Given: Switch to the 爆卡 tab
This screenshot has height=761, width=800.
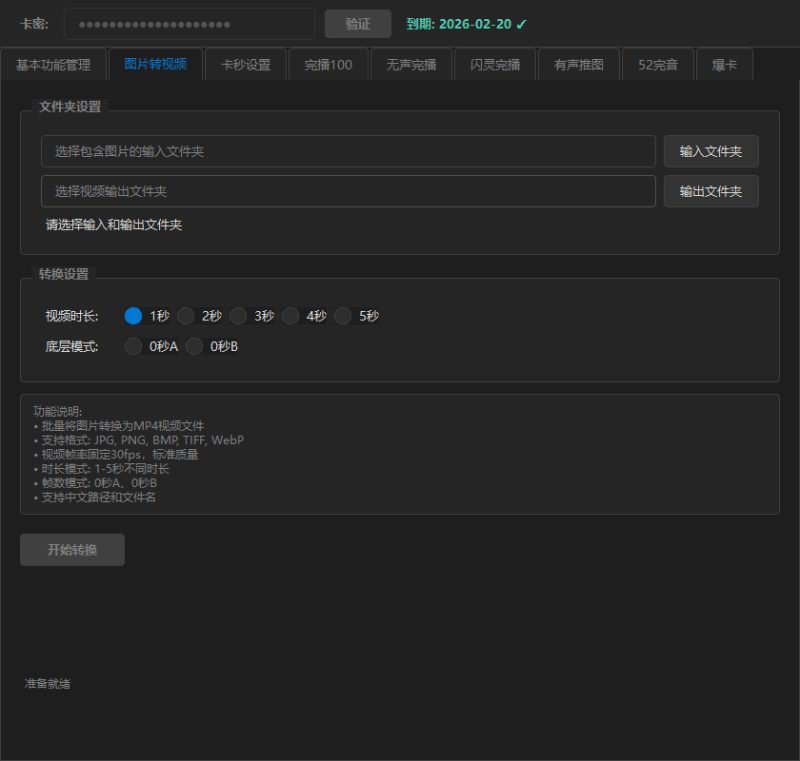Looking at the screenshot, I should pos(724,65).
